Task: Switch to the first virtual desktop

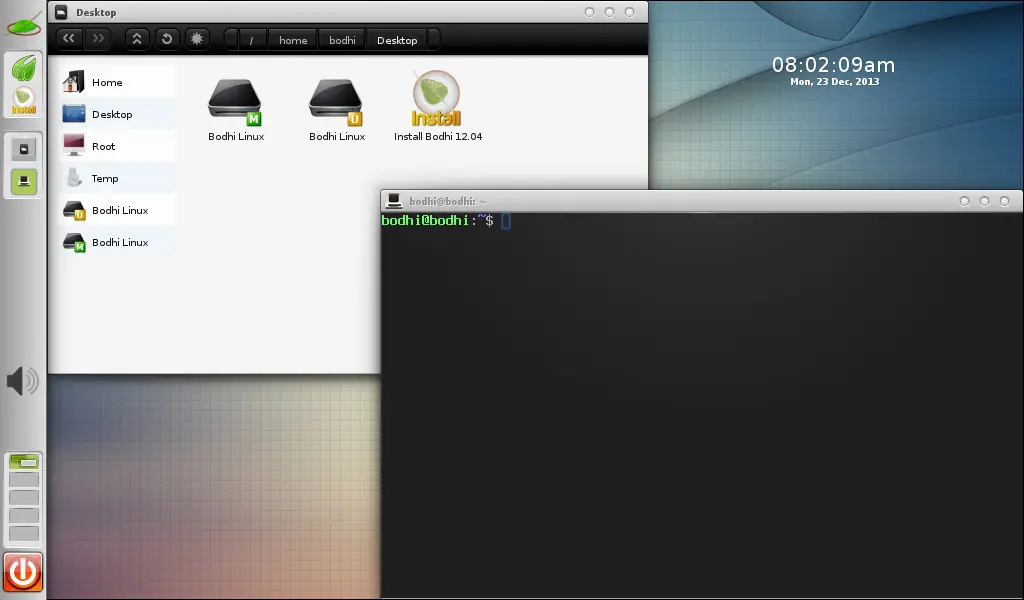Action: 24,462
